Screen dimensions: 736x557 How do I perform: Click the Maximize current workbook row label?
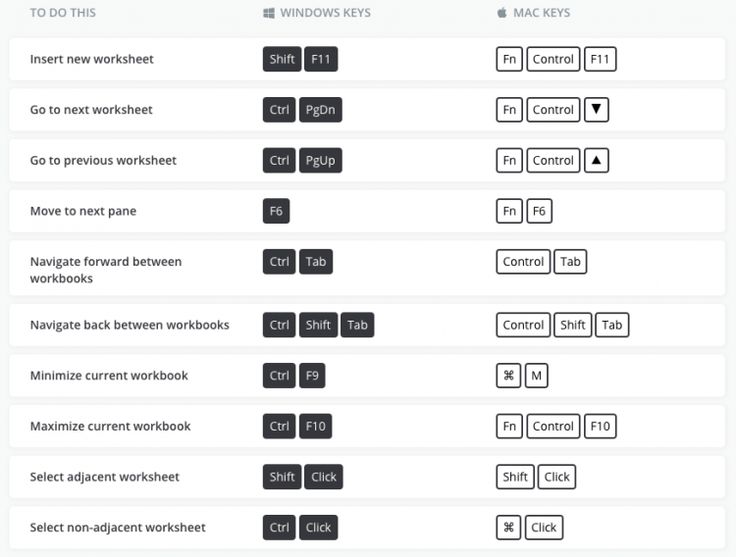point(110,426)
